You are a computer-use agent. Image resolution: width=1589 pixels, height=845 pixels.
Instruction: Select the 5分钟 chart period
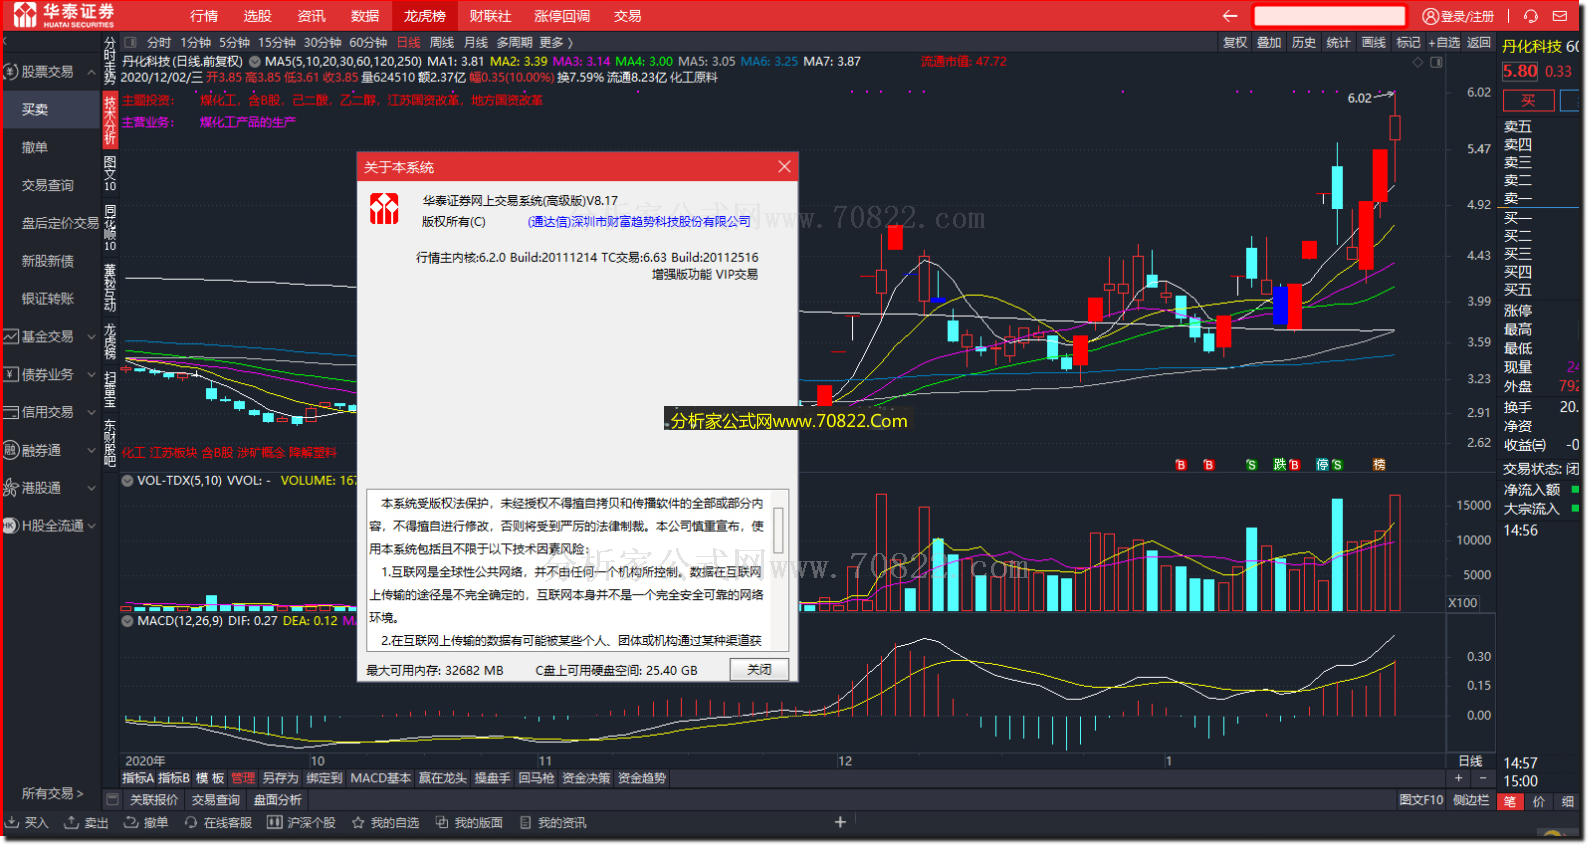click(x=234, y=43)
